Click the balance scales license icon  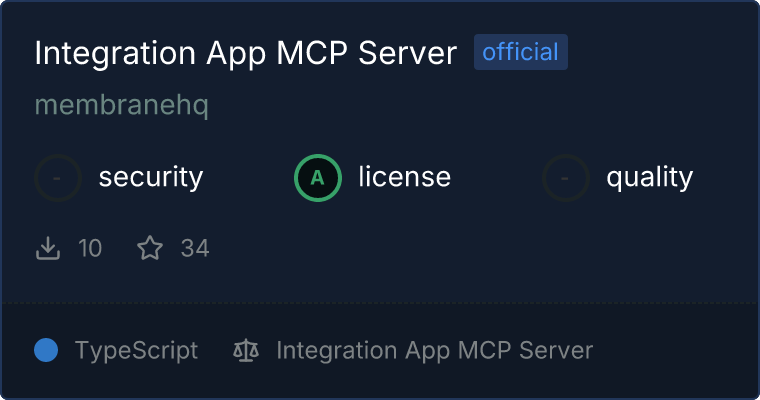[245, 350]
